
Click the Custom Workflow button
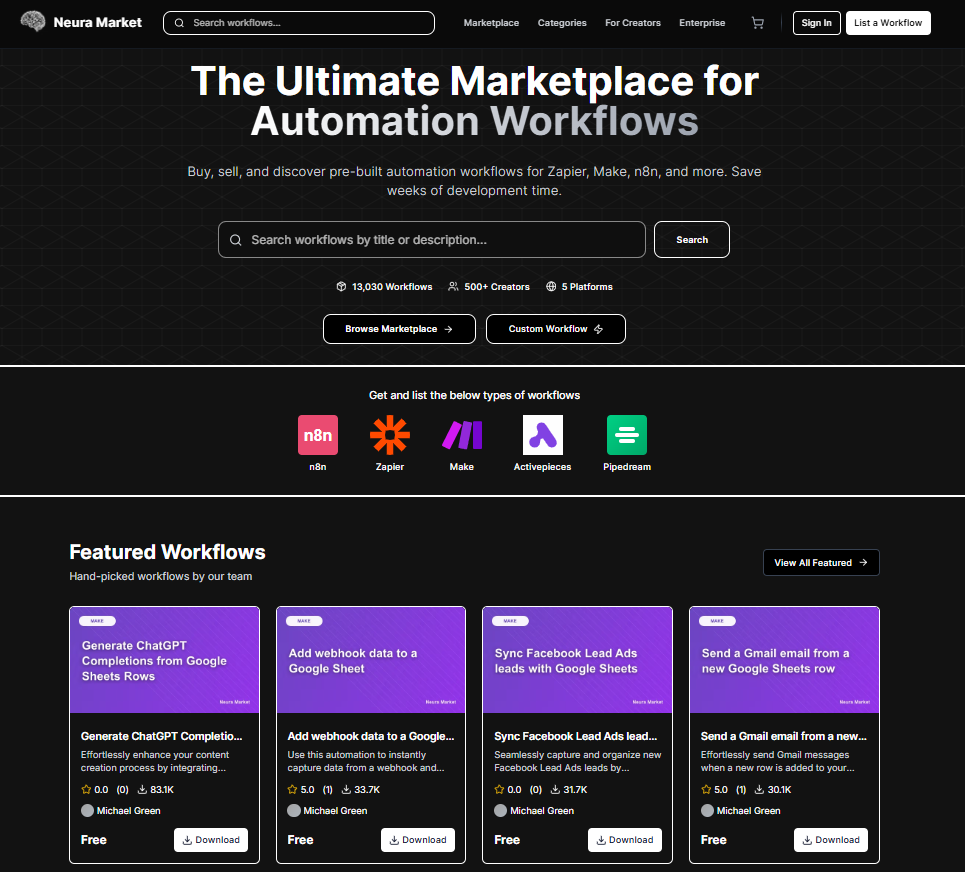556,329
